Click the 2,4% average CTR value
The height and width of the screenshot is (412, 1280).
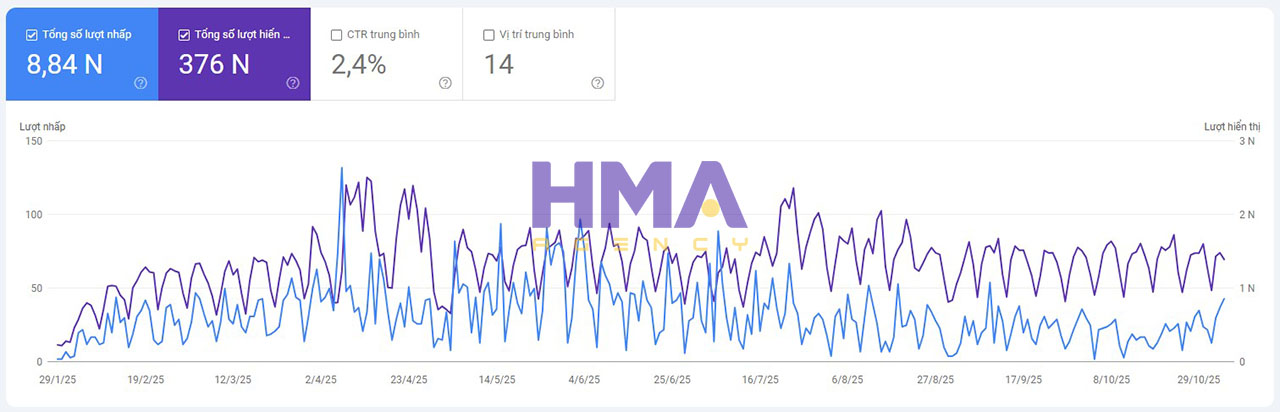tap(358, 65)
